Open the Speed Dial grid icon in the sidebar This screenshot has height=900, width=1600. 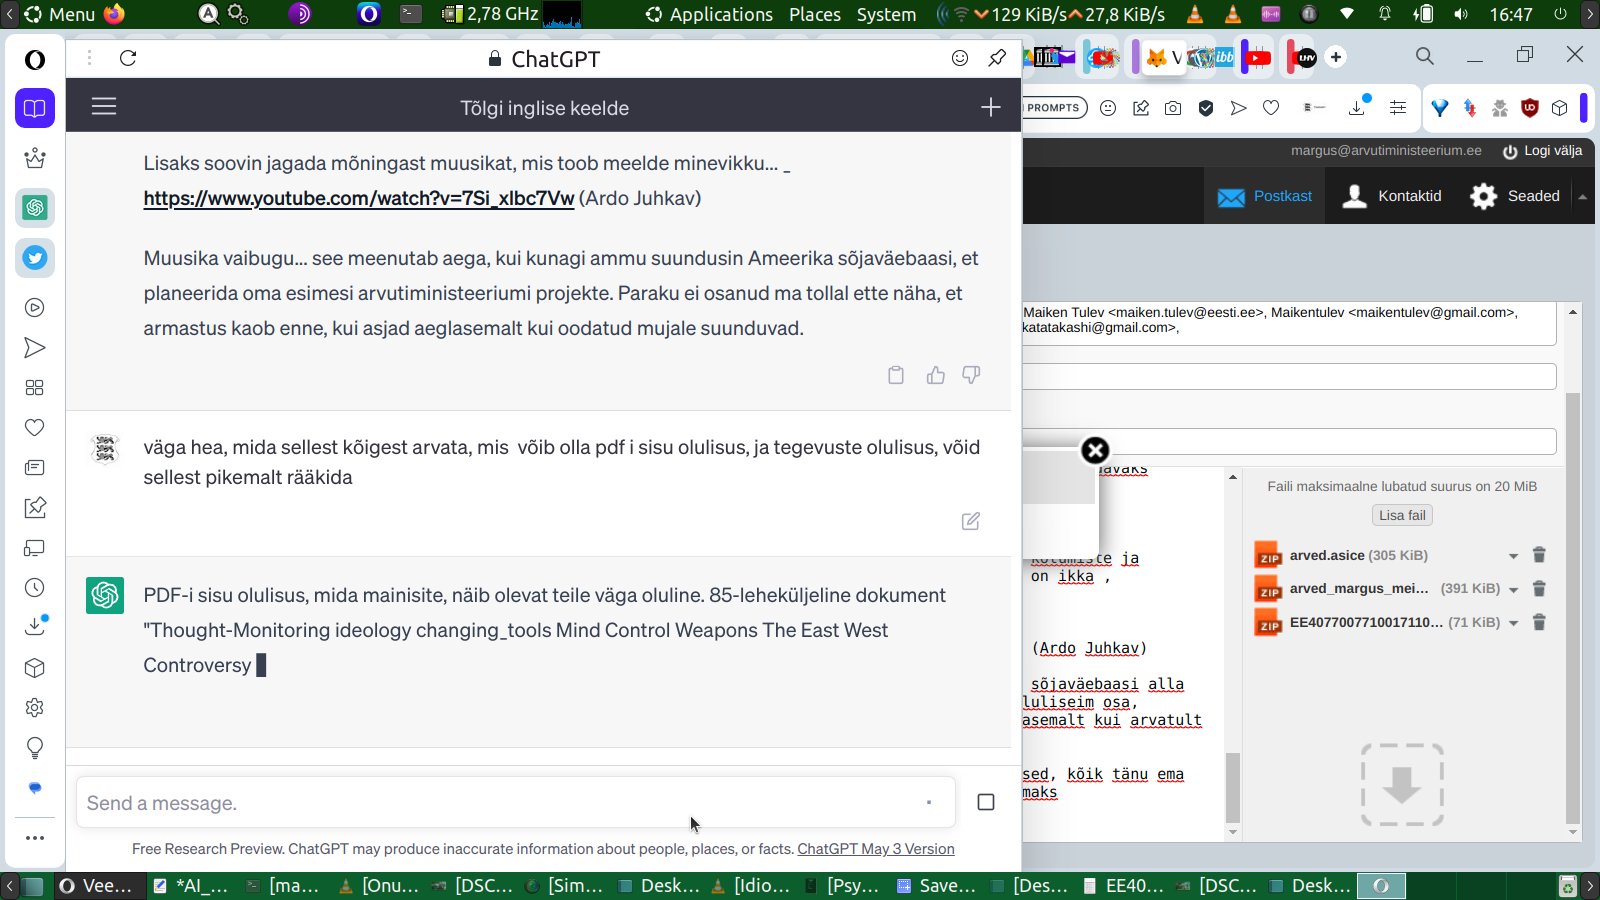(x=35, y=388)
